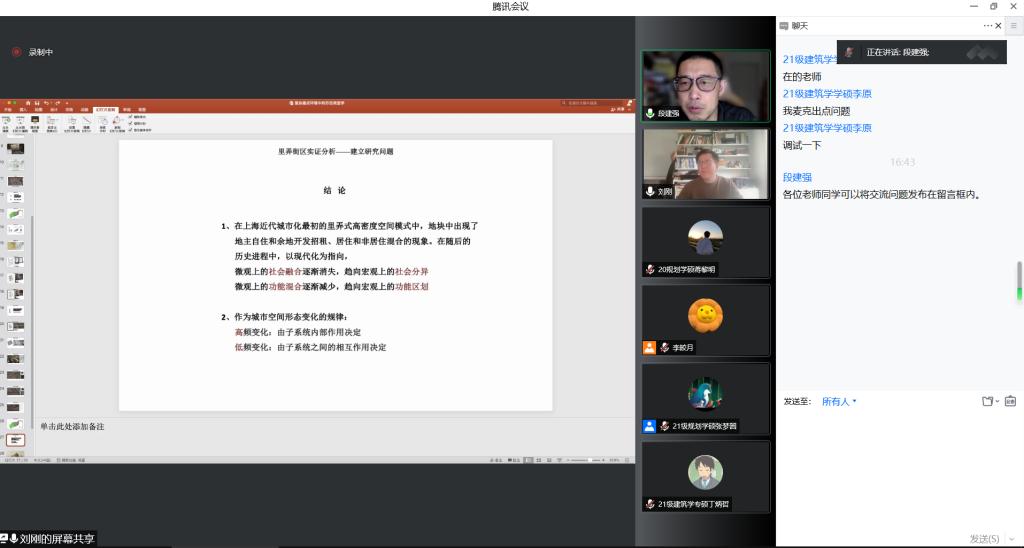The image size is (1024, 548).
Task: Select 20规划学硕蒋黎明's participant tile
Action: [706, 241]
